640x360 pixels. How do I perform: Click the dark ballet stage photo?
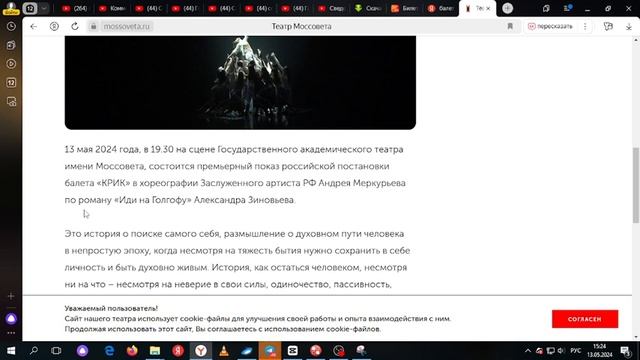pyautogui.click(x=240, y=82)
